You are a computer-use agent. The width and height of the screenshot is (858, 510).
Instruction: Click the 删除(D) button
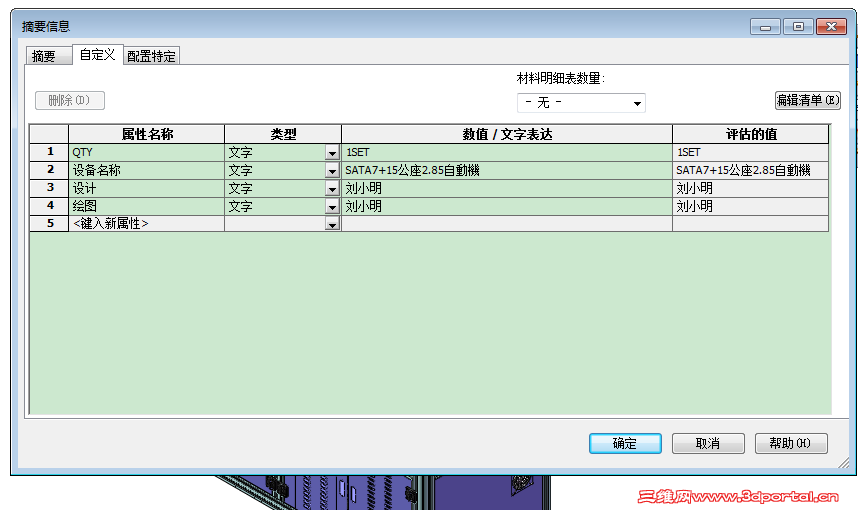point(69,100)
